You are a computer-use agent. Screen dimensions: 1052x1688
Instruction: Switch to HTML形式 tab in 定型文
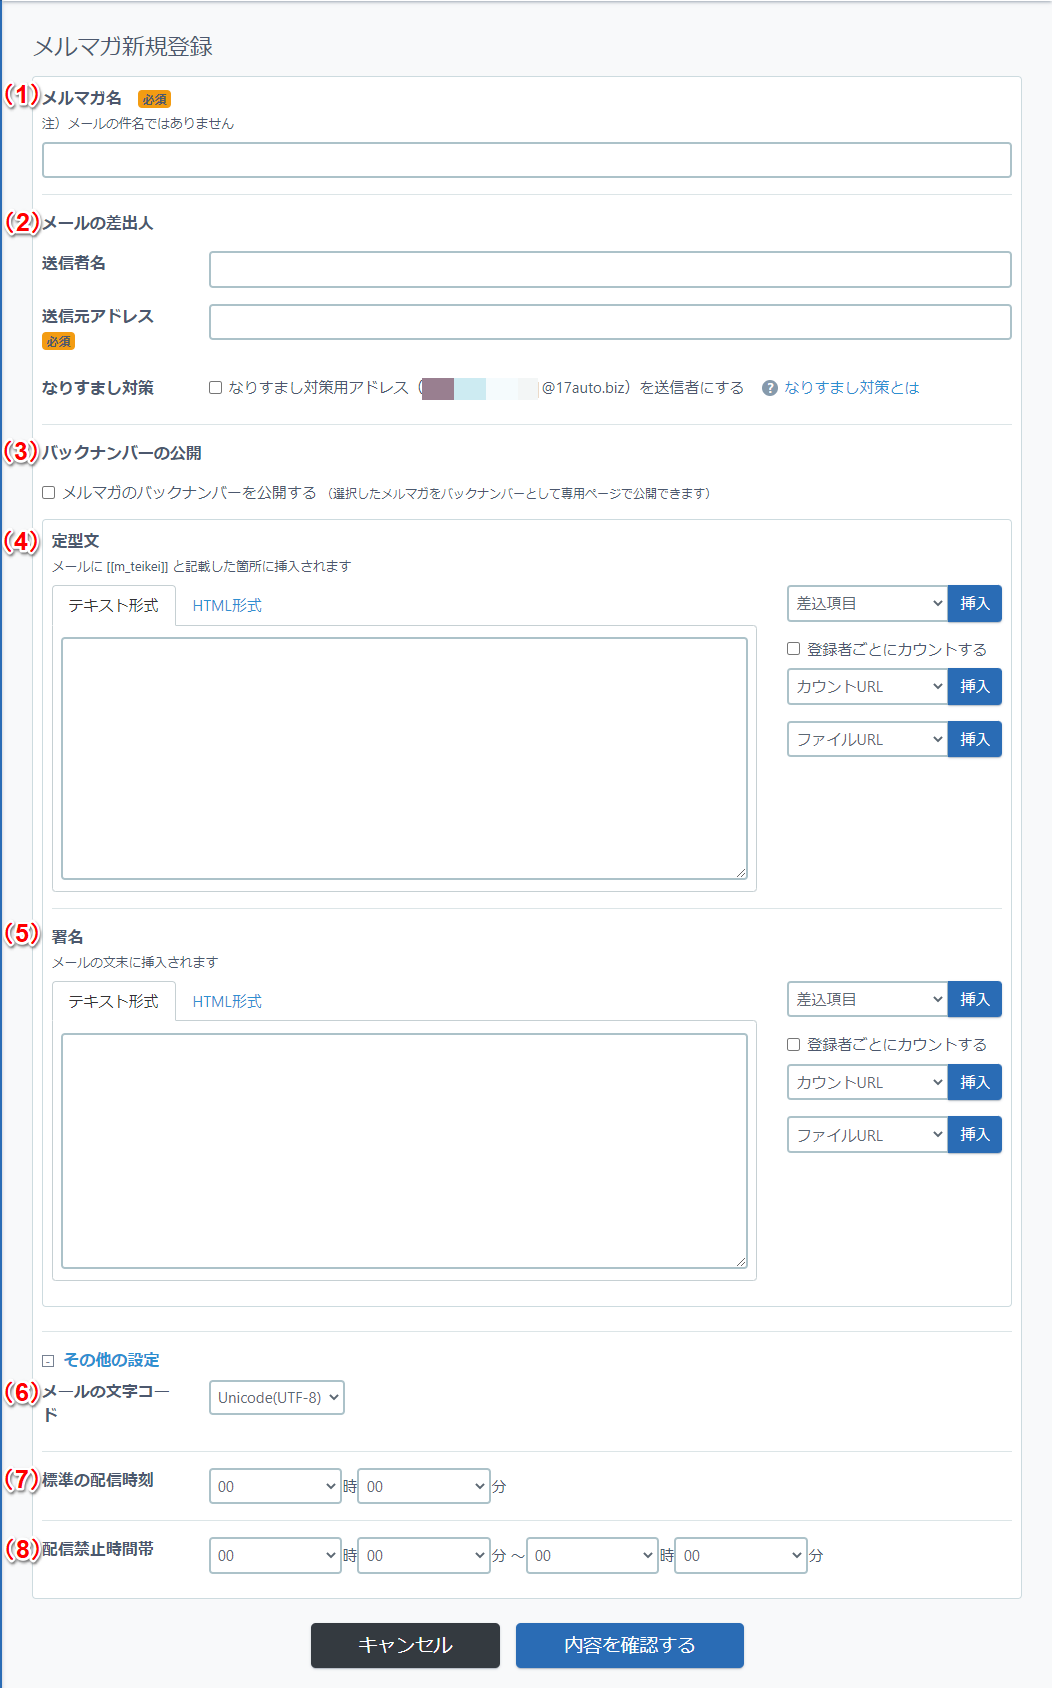pos(227,606)
